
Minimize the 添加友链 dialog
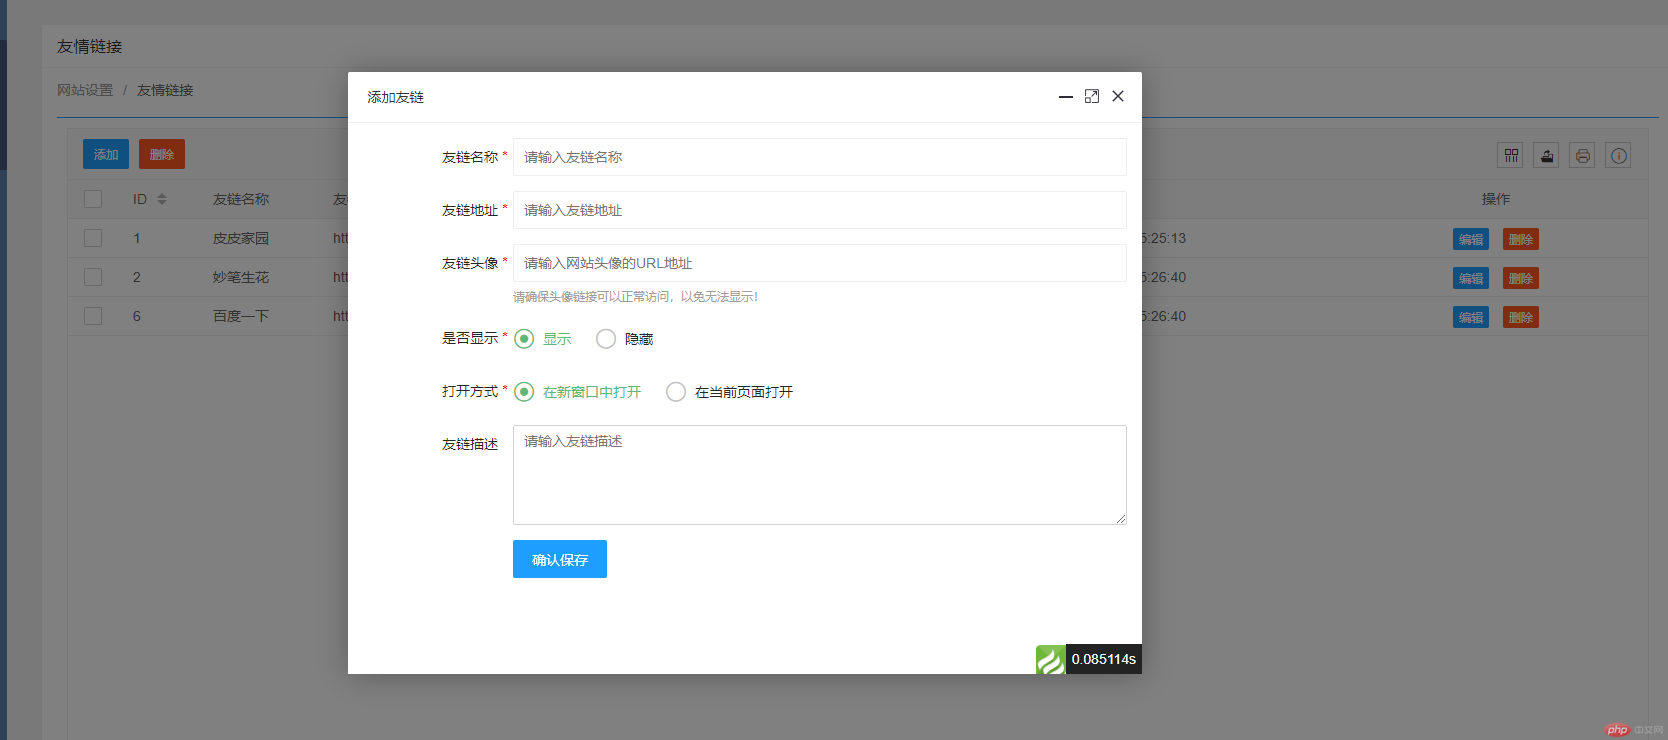(x=1066, y=97)
